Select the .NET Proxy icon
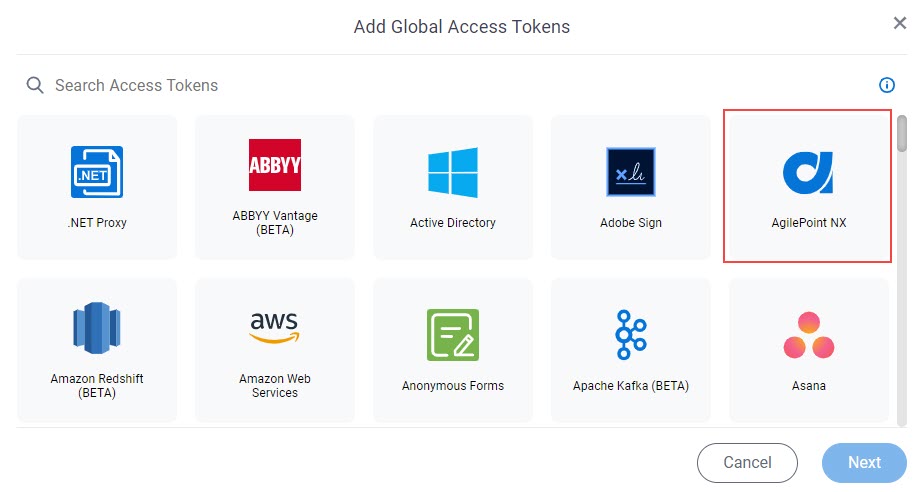 [x=97, y=172]
